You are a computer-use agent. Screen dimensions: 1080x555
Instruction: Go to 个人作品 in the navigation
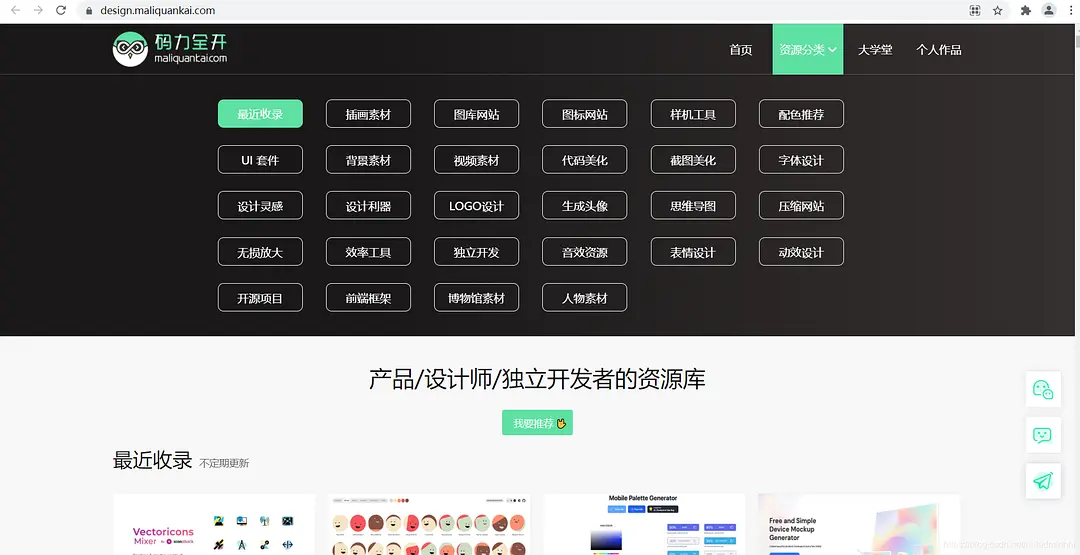coord(939,49)
